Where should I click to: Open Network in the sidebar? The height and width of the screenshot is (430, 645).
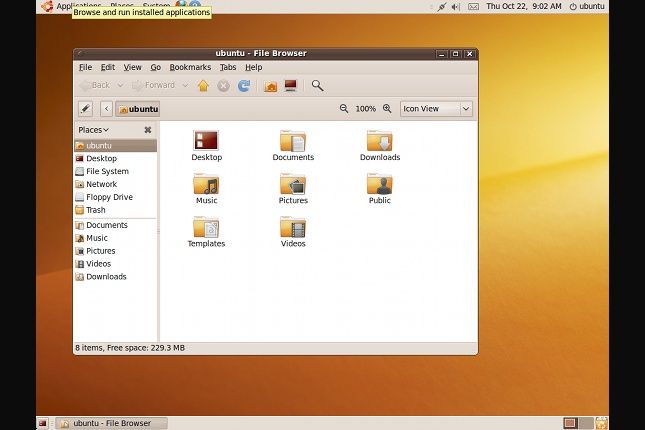pos(116,184)
